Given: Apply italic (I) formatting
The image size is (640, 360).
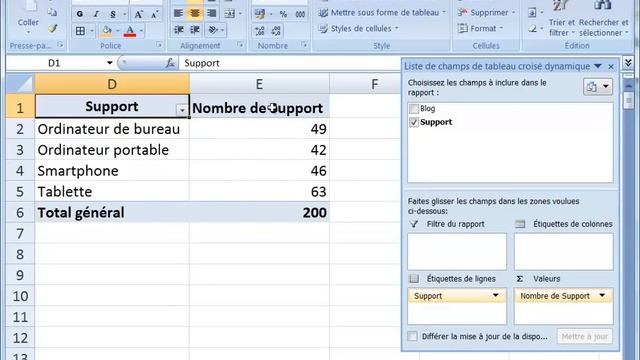Looking at the screenshot, I should click(x=96, y=14).
